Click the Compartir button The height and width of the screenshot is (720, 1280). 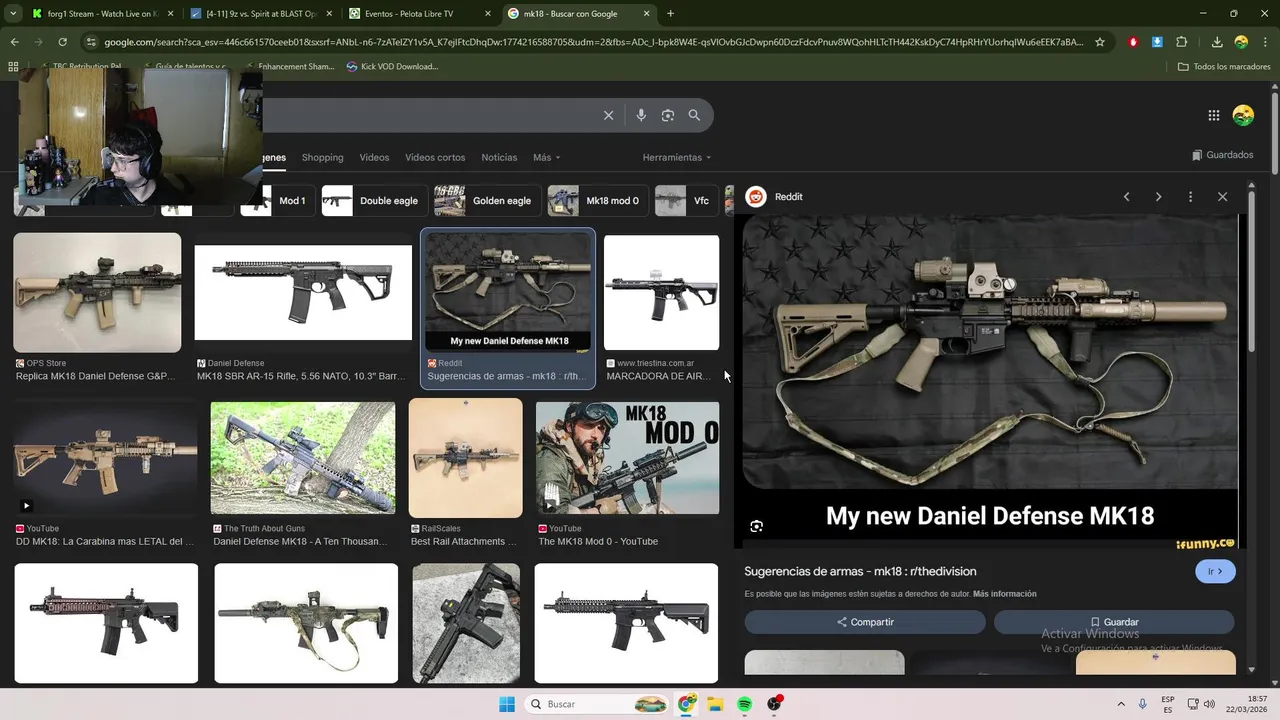coord(865,622)
